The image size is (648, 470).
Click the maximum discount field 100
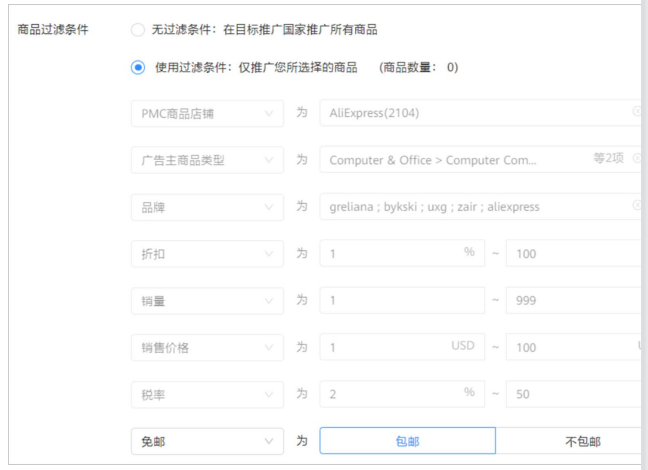pos(574,253)
